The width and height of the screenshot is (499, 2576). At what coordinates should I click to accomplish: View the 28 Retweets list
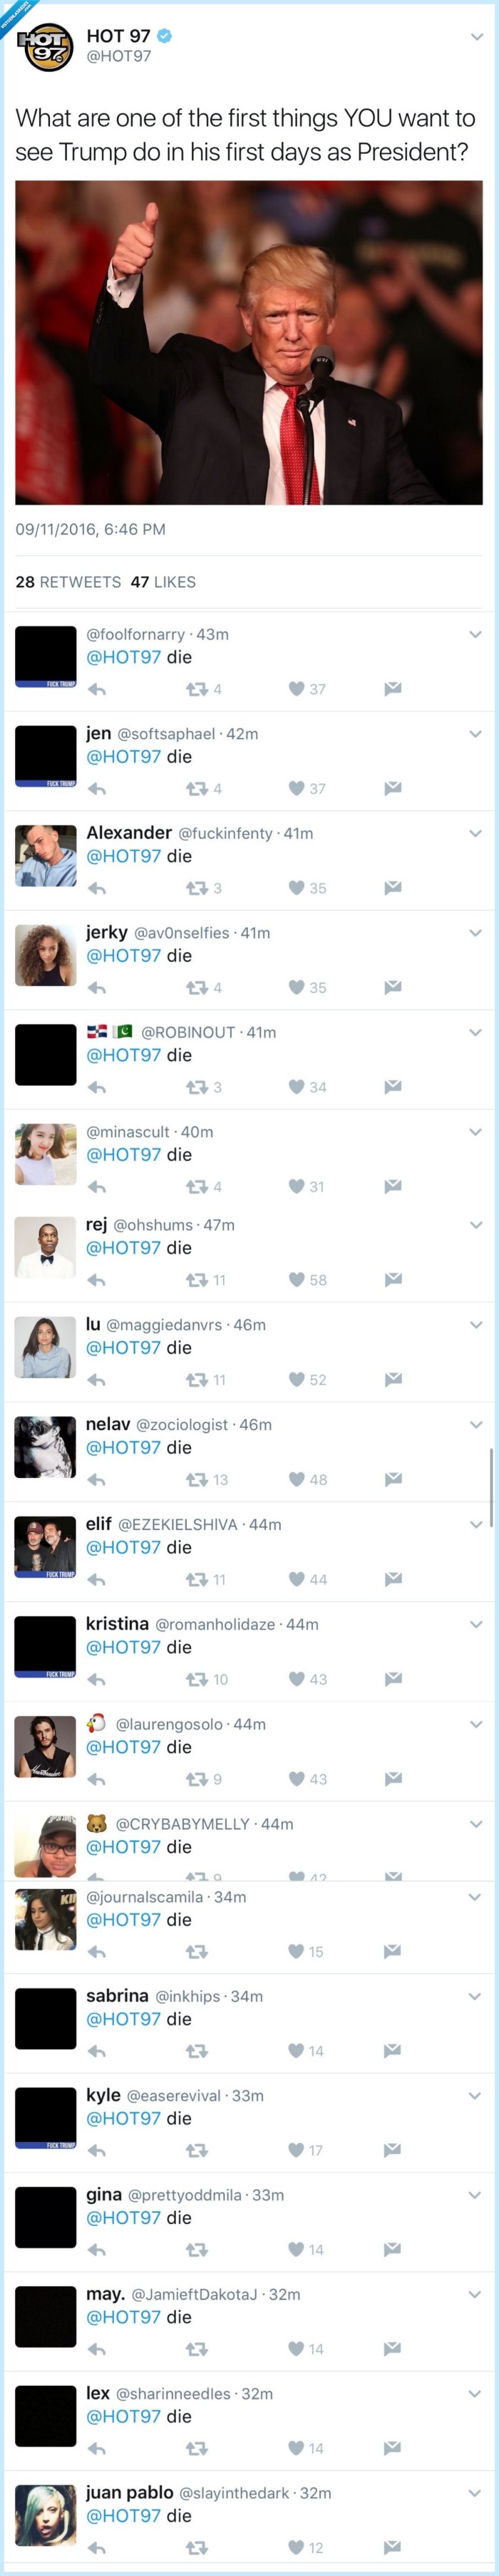68,582
